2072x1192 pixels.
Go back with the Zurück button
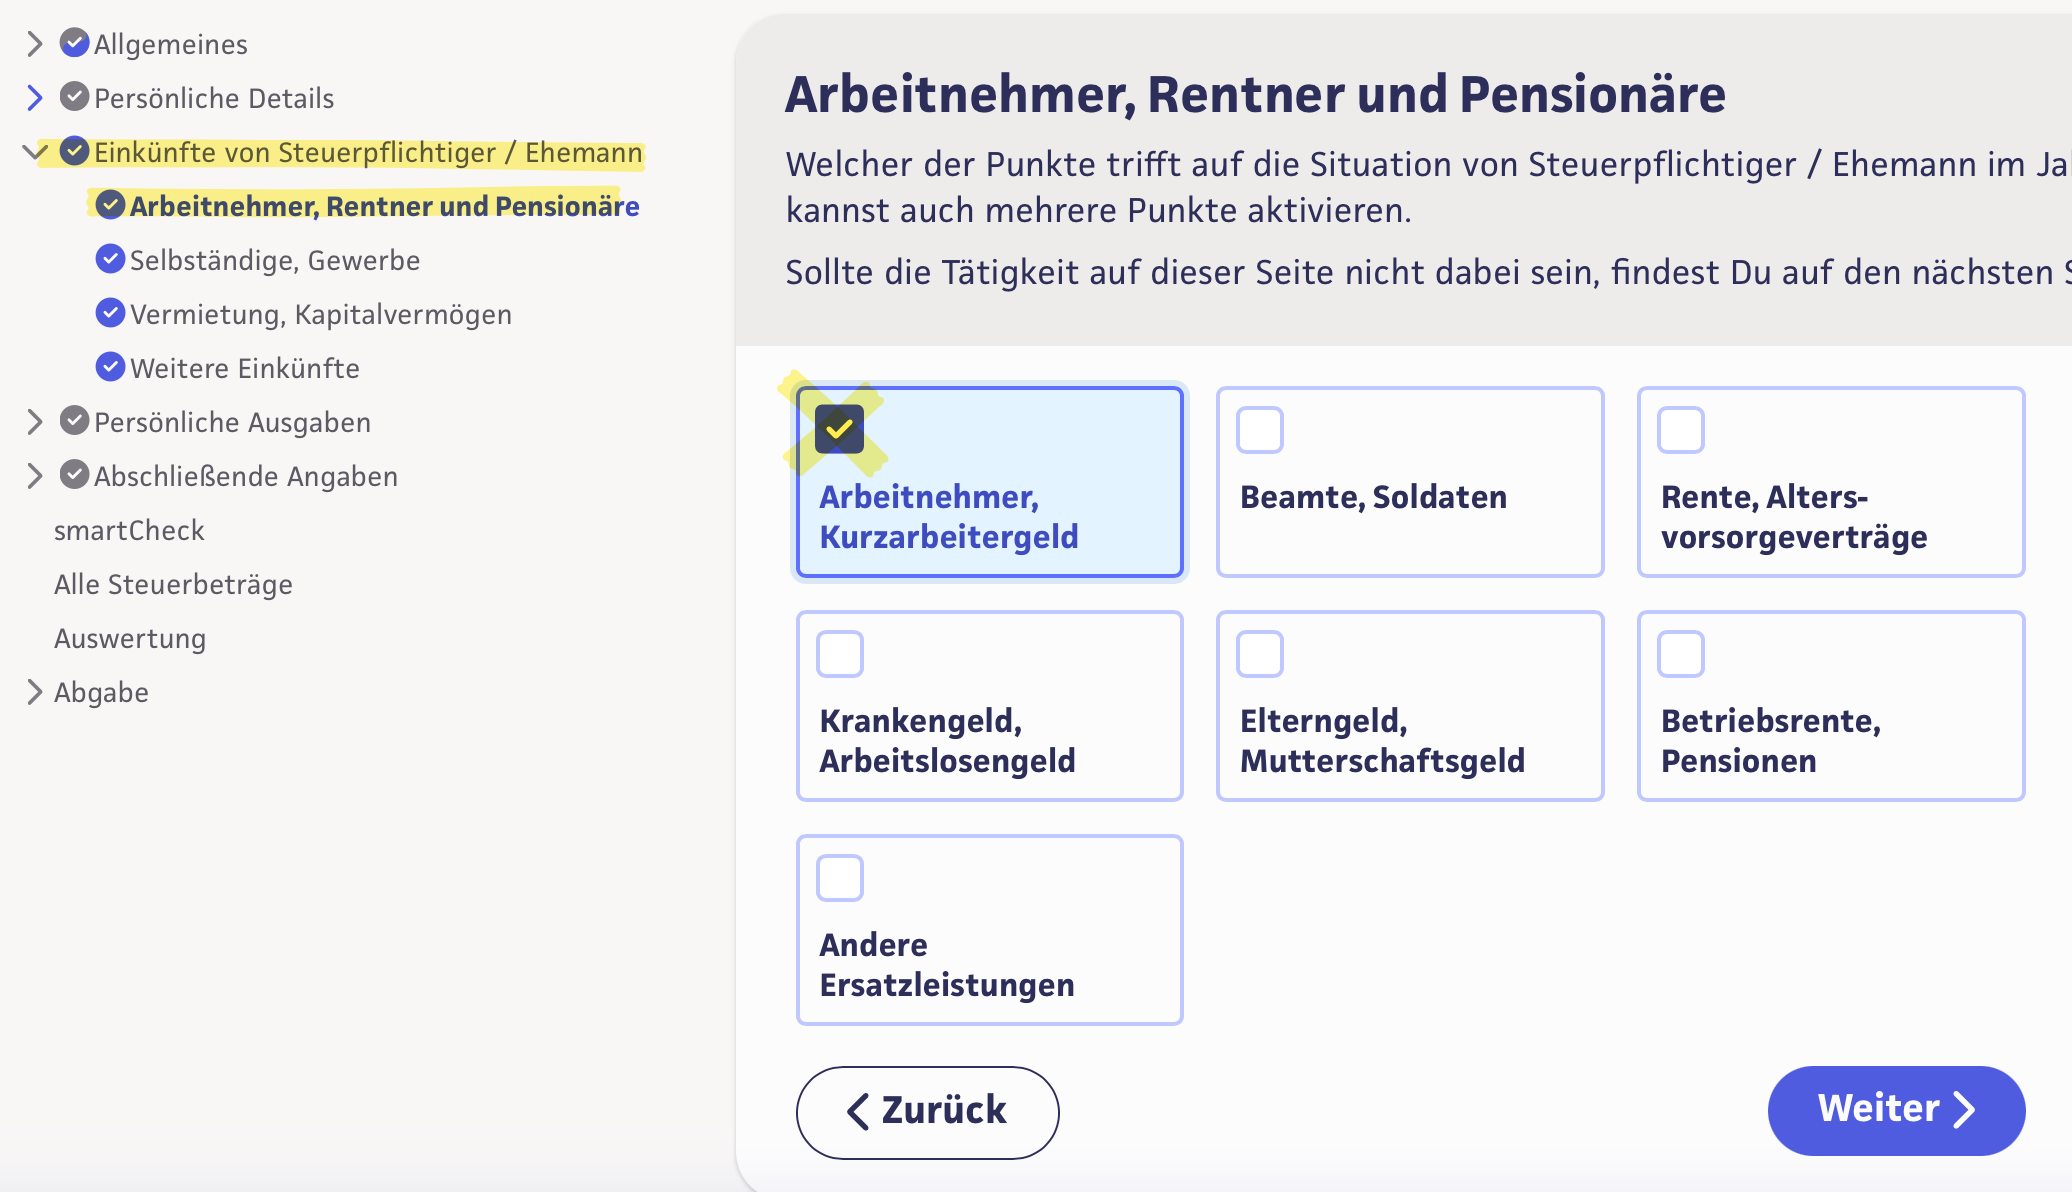[927, 1111]
